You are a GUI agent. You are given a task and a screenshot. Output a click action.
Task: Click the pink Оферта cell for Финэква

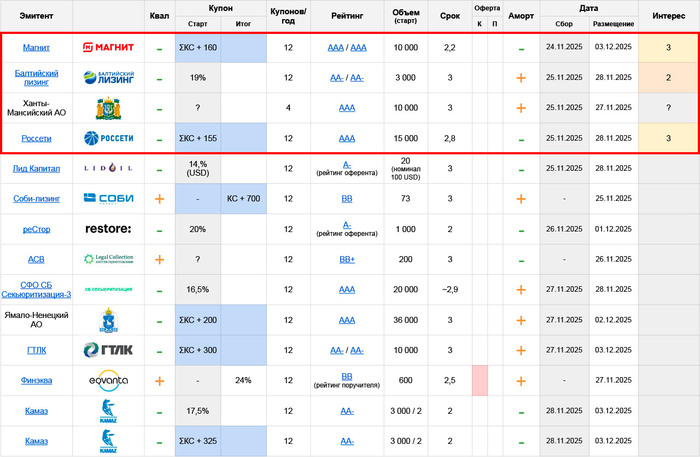click(479, 381)
